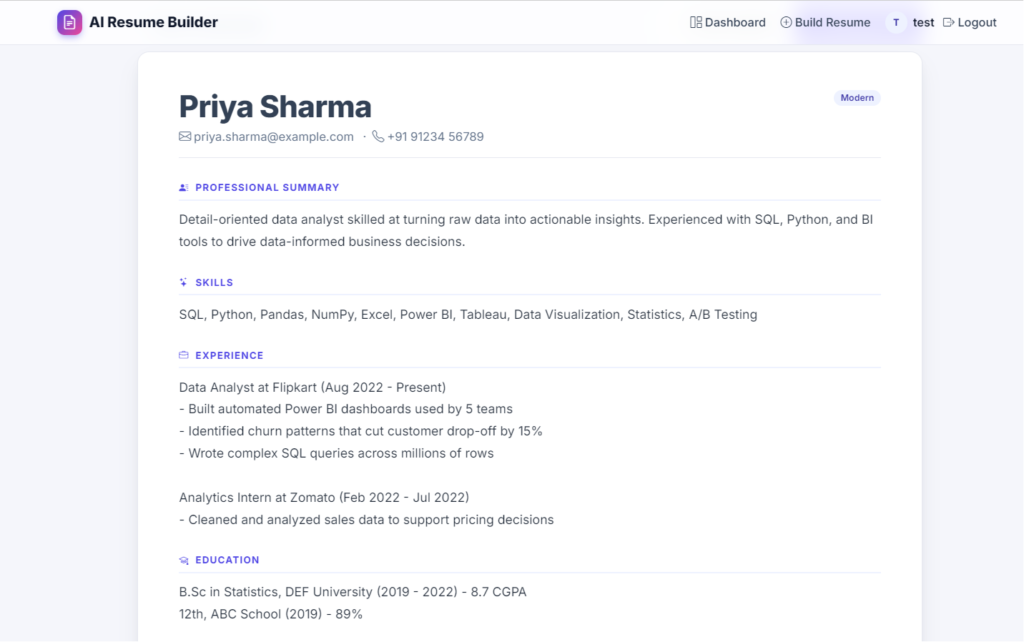This screenshot has width=1024, height=642.
Task: Click the test username label
Action: point(923,22)
